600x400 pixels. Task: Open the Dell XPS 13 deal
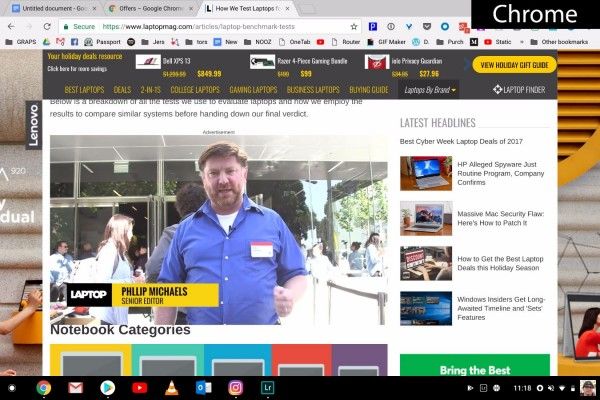179,67
